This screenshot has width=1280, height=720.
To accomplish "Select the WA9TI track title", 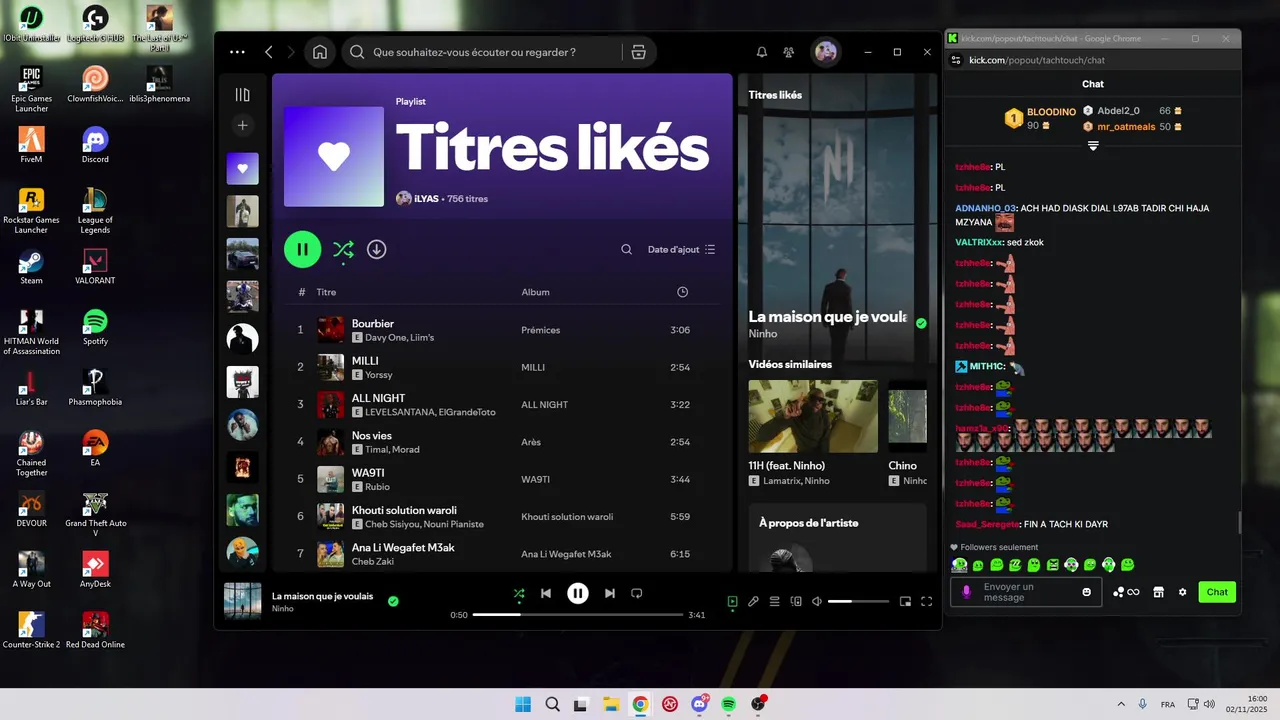I will (x=368, y=473).
